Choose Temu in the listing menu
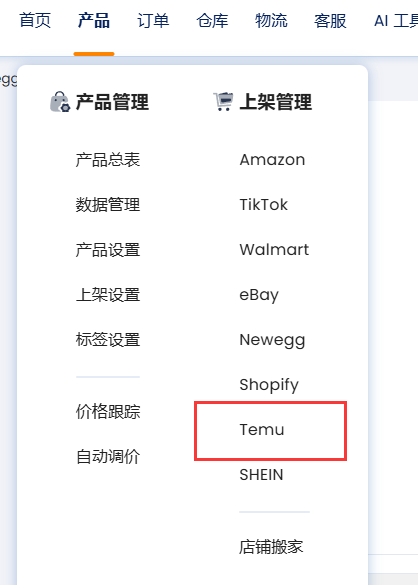 (x=262, y=429)
